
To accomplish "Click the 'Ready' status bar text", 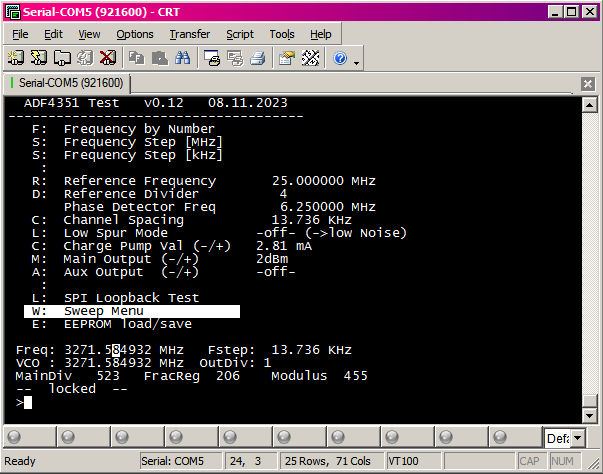I will pos(20,461).
